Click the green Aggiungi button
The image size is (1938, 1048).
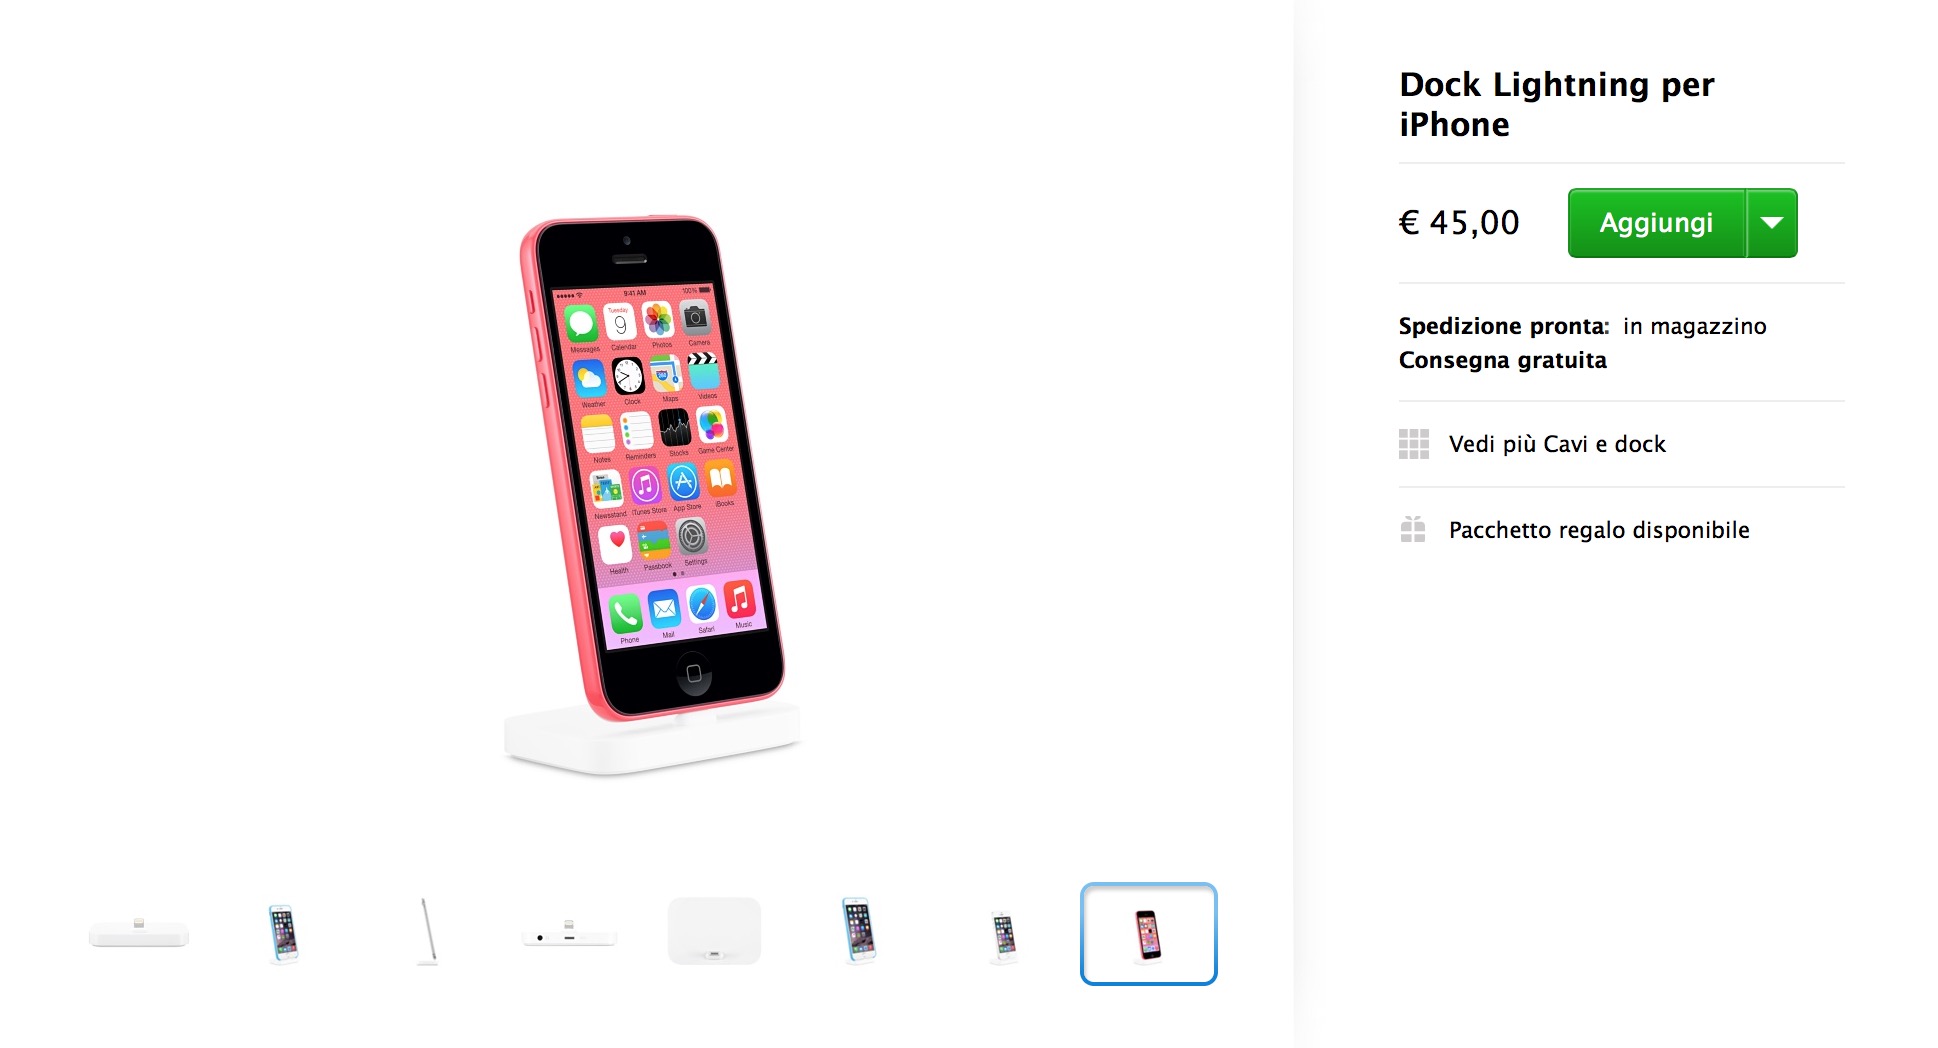pyautogui.click(x=1656, y=223)
